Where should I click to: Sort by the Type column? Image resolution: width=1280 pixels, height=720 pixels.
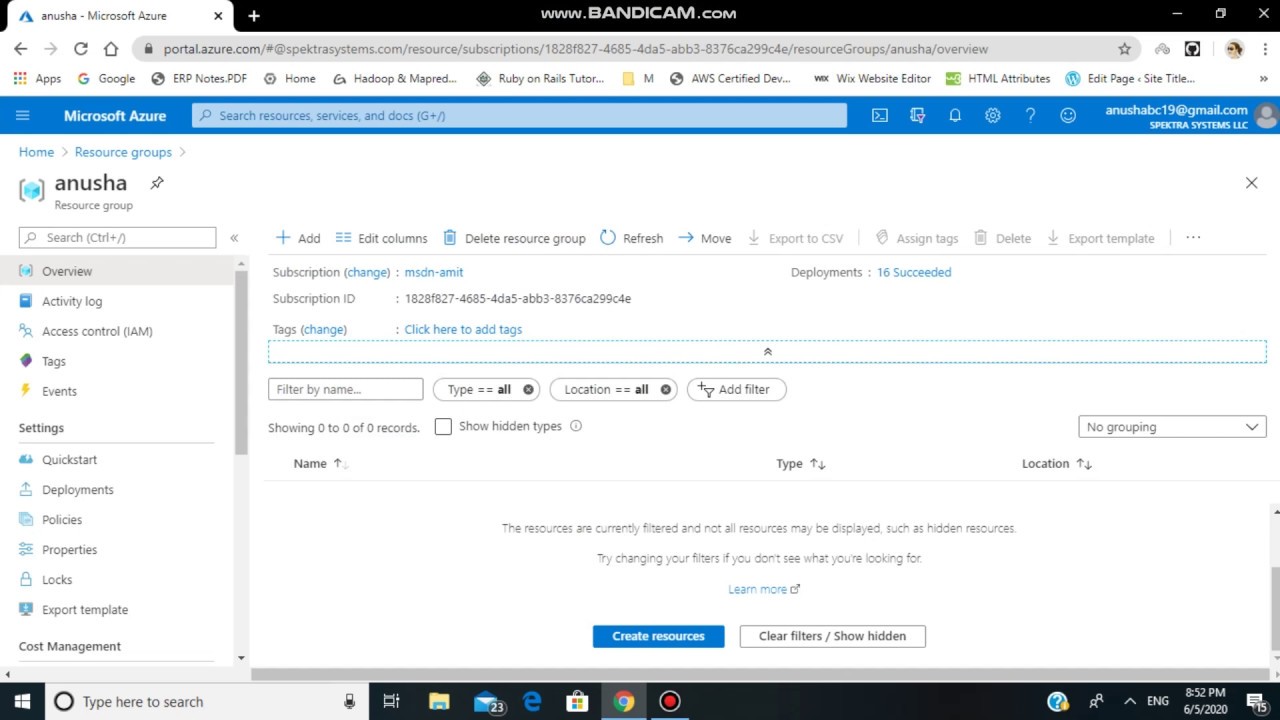point(801,464)
